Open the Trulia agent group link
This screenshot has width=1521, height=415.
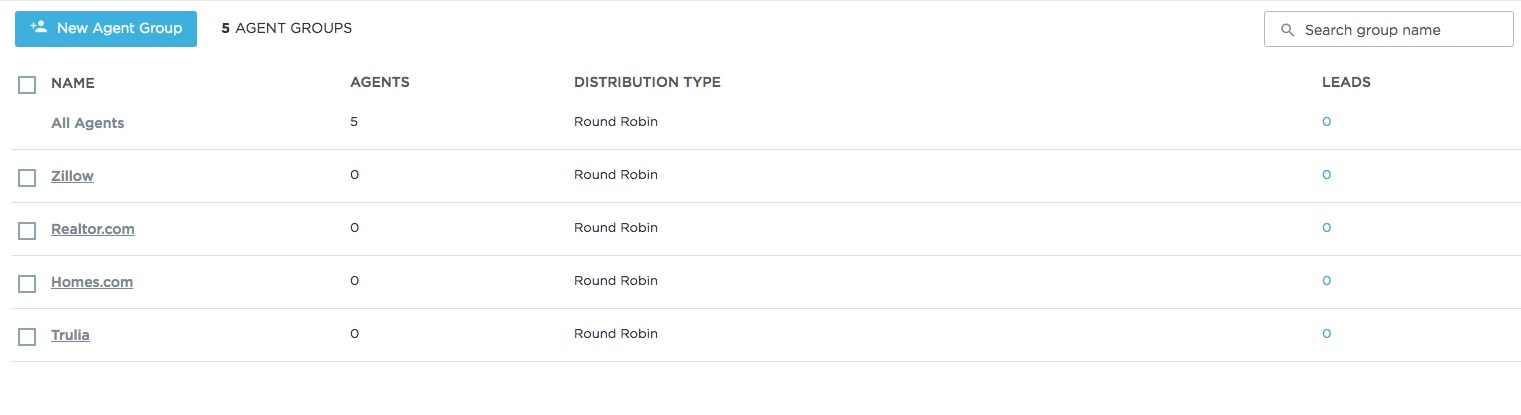click(70, 335)
